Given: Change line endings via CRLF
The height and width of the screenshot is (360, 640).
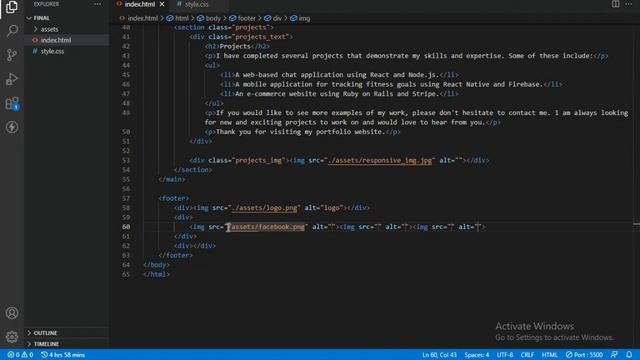Looking at the screenshot, I should [x=527, y=355].
